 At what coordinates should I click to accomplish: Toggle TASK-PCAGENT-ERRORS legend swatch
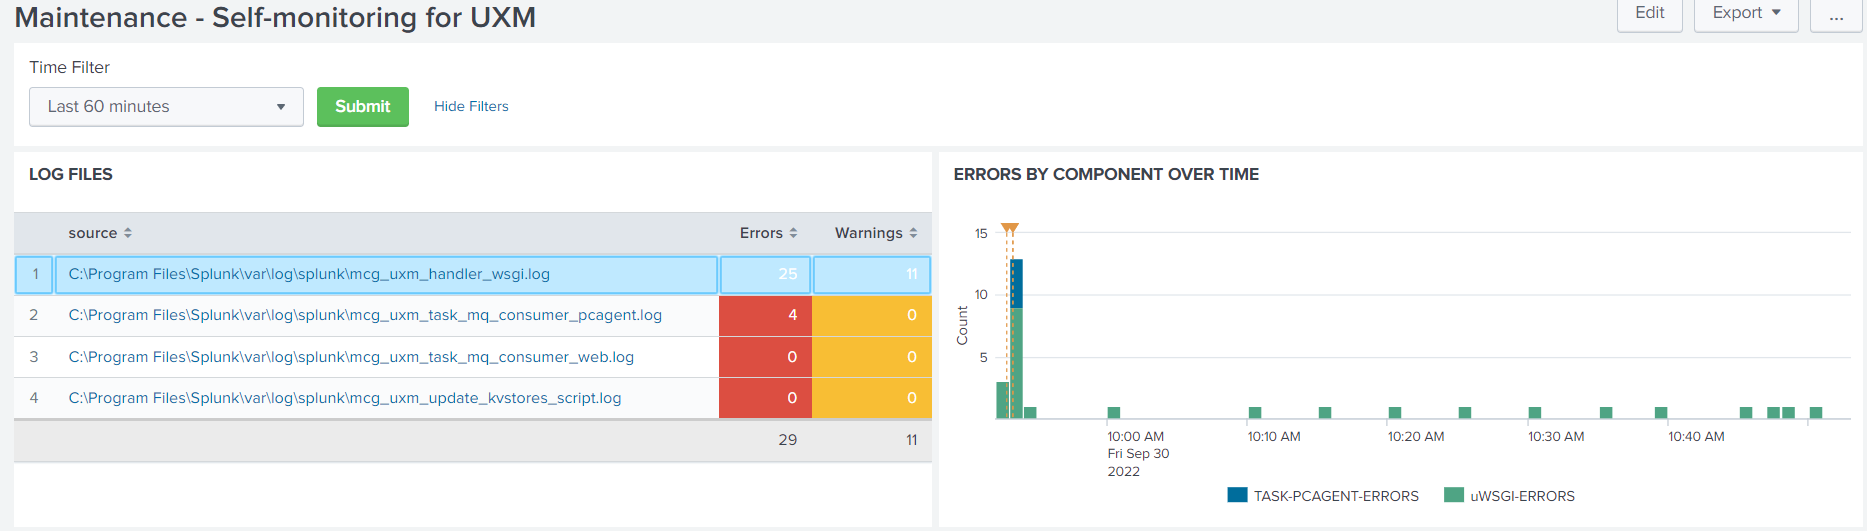point(1237,495)
